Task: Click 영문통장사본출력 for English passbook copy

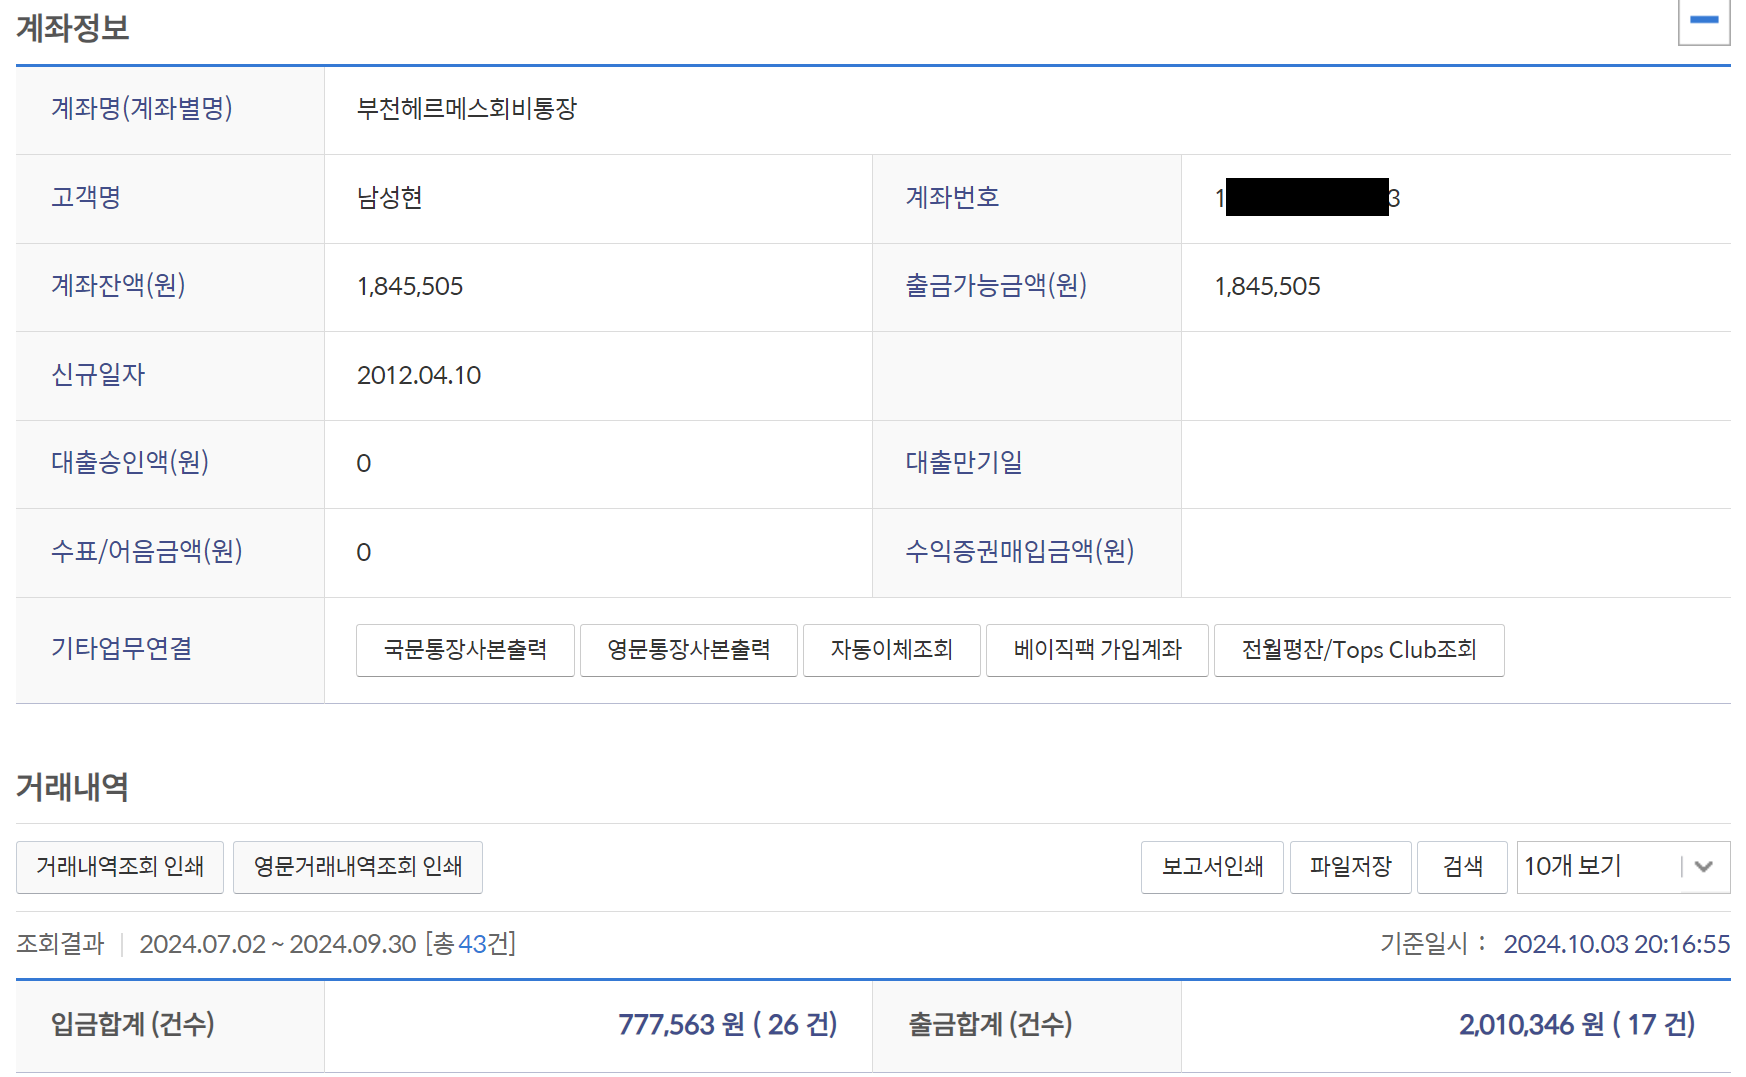Action: coord(688,650)
